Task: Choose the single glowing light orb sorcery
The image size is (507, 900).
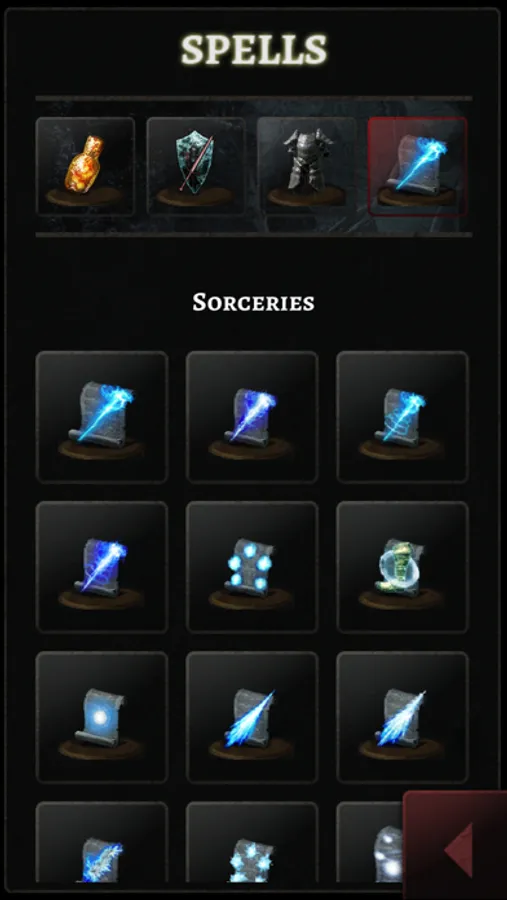Action: pyautogui.click(x=102, y=717)
